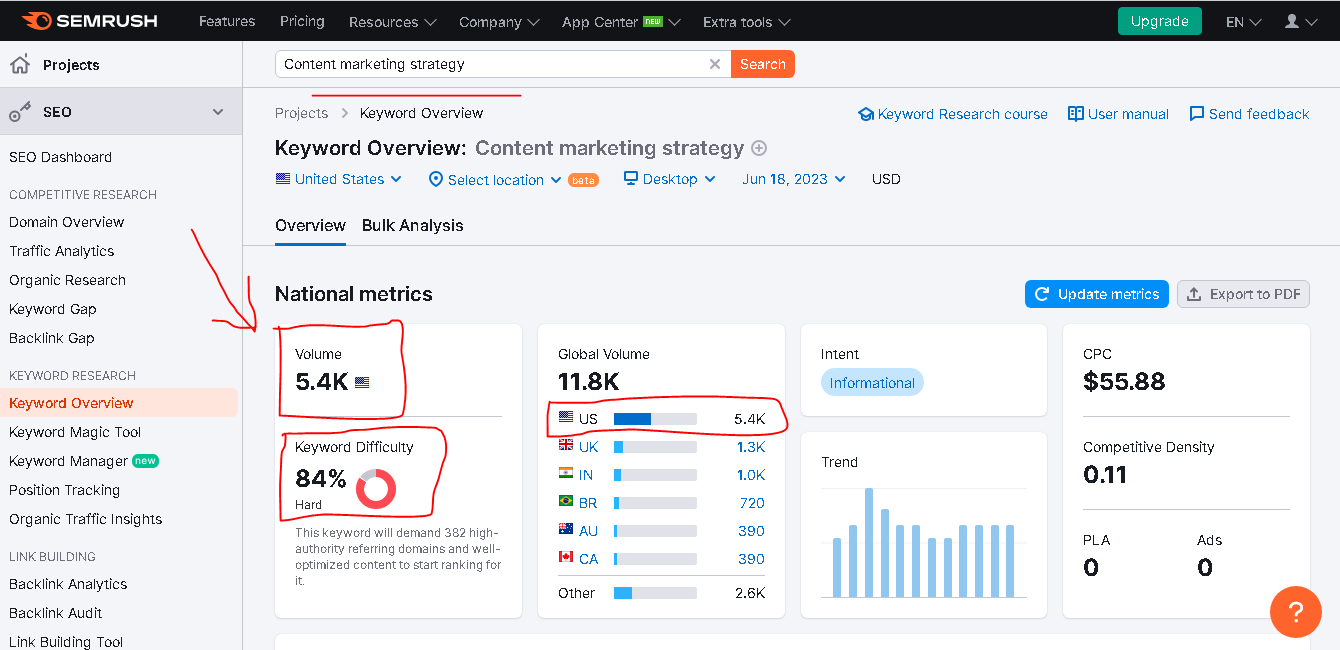Open the Company dropdown menu
1340x650 pixels.
pos(499,21)
